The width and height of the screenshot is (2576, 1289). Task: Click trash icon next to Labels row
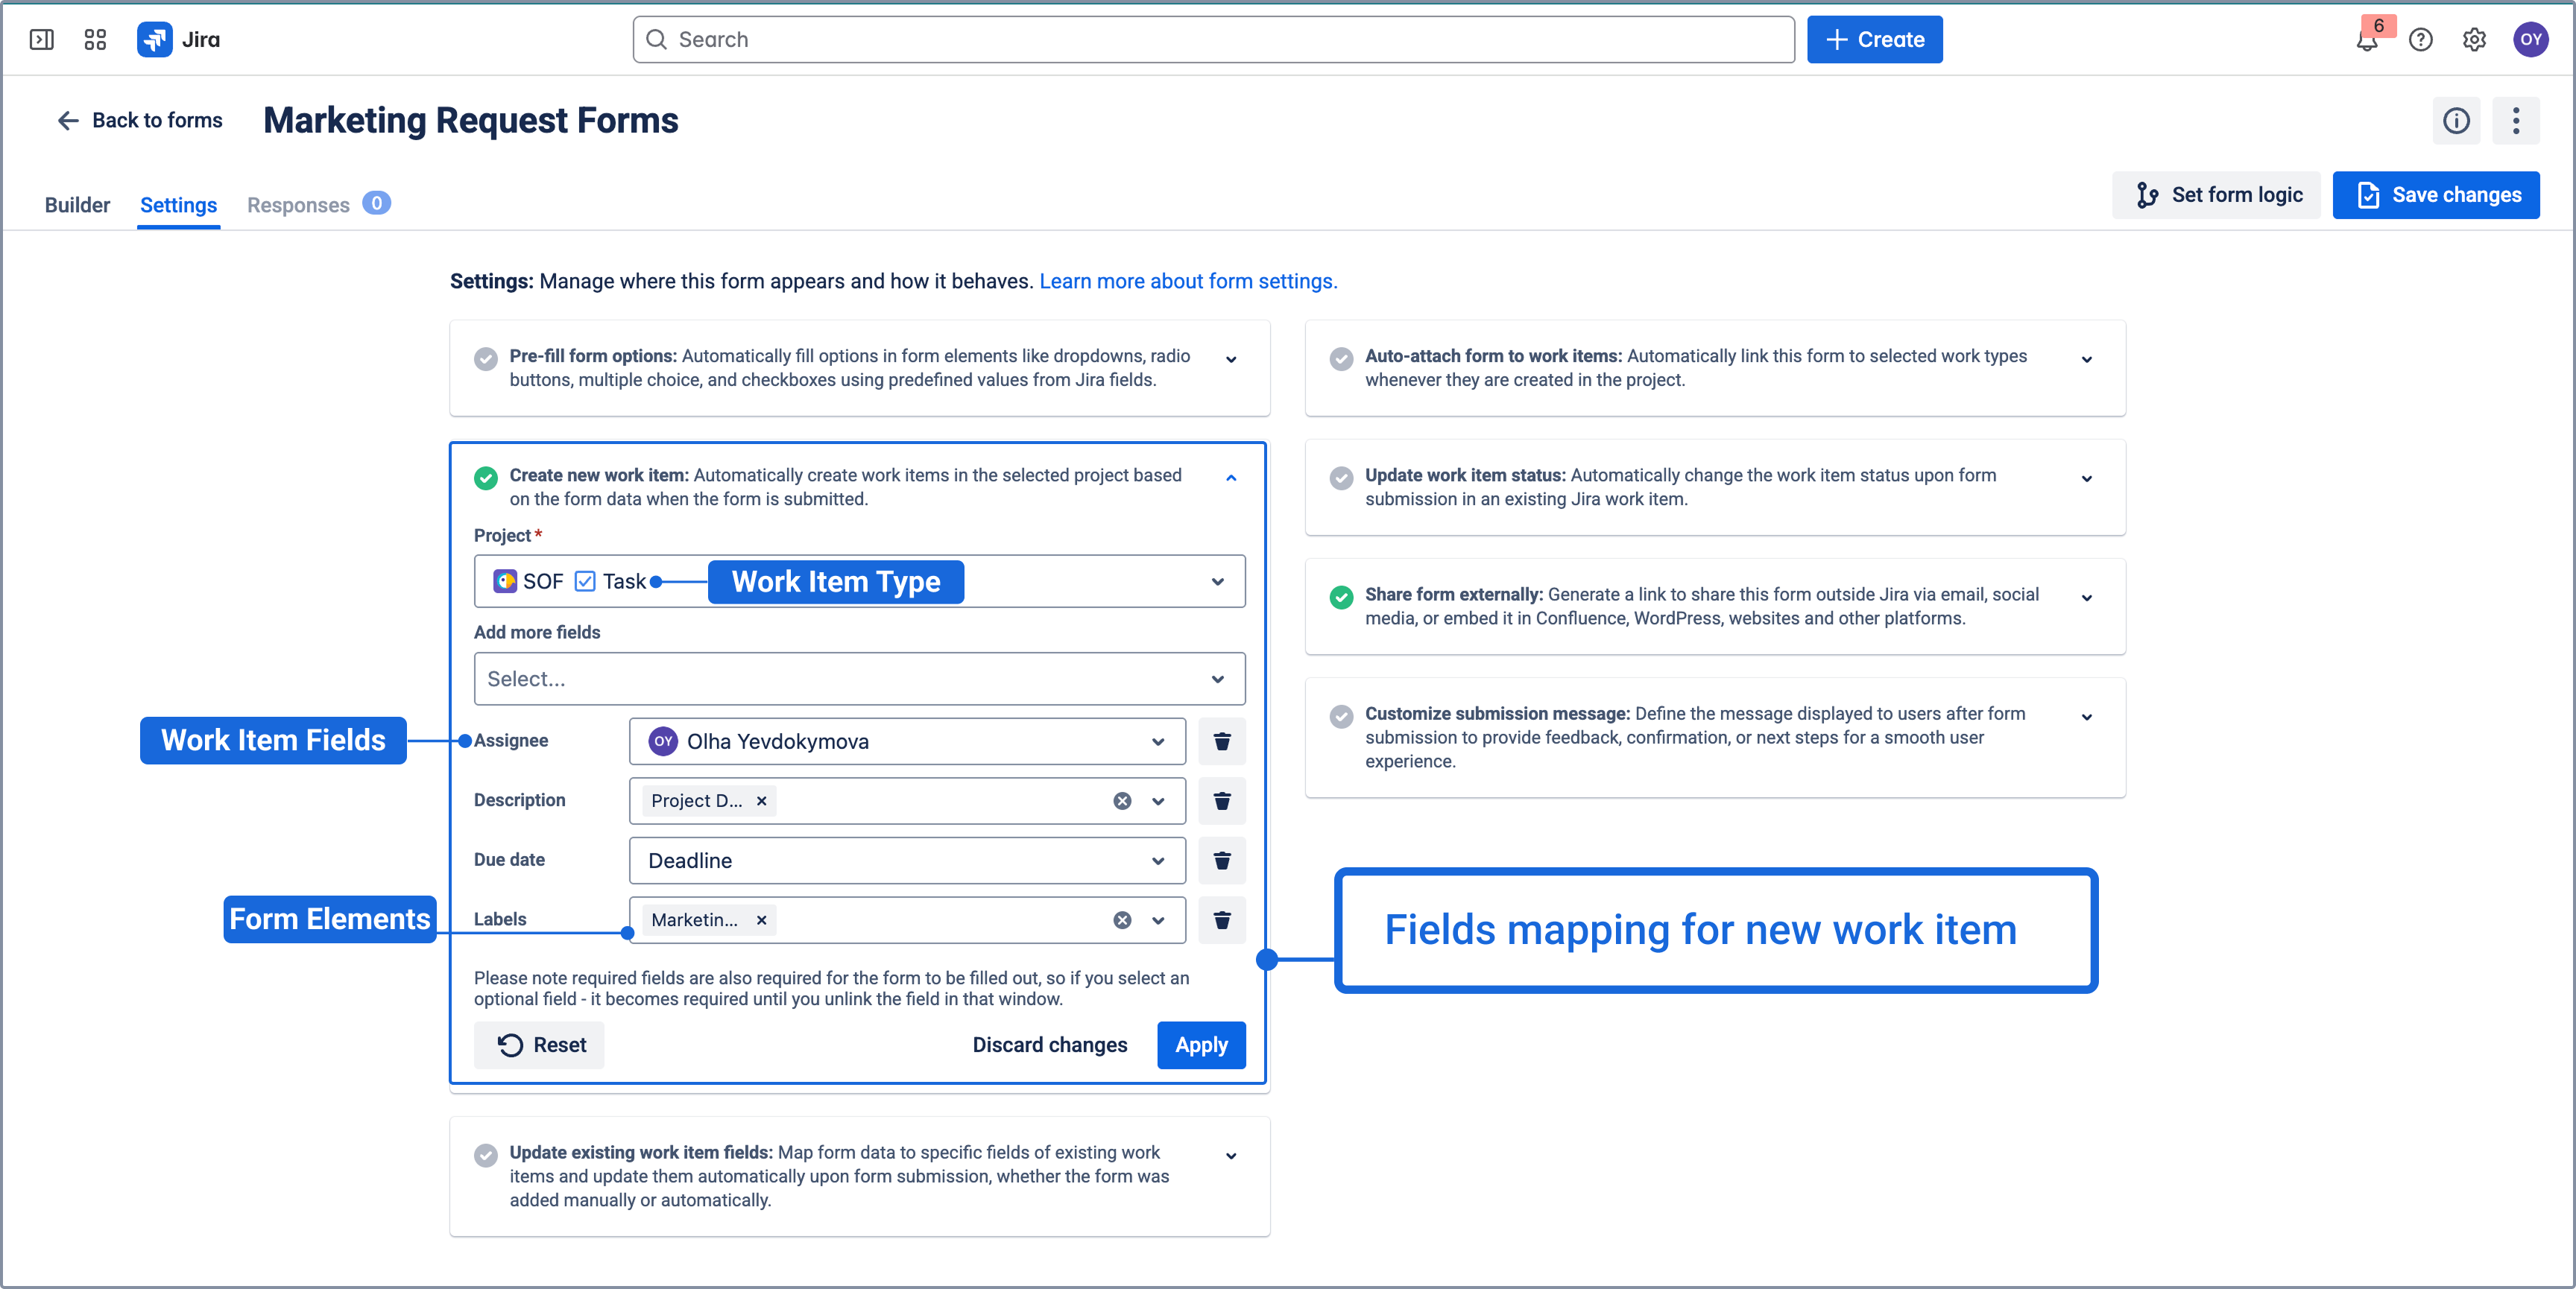click(1221, 920)
